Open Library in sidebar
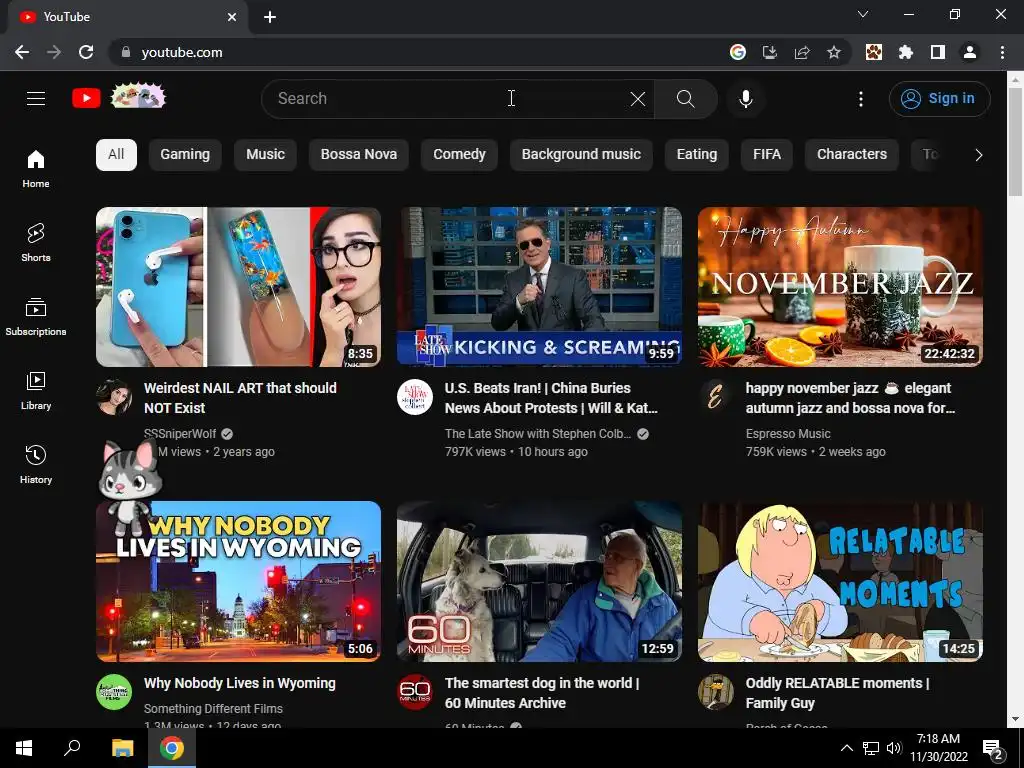Image resolution: width=1024 pixels, height=768 pixels. click(x=36, y=391)
